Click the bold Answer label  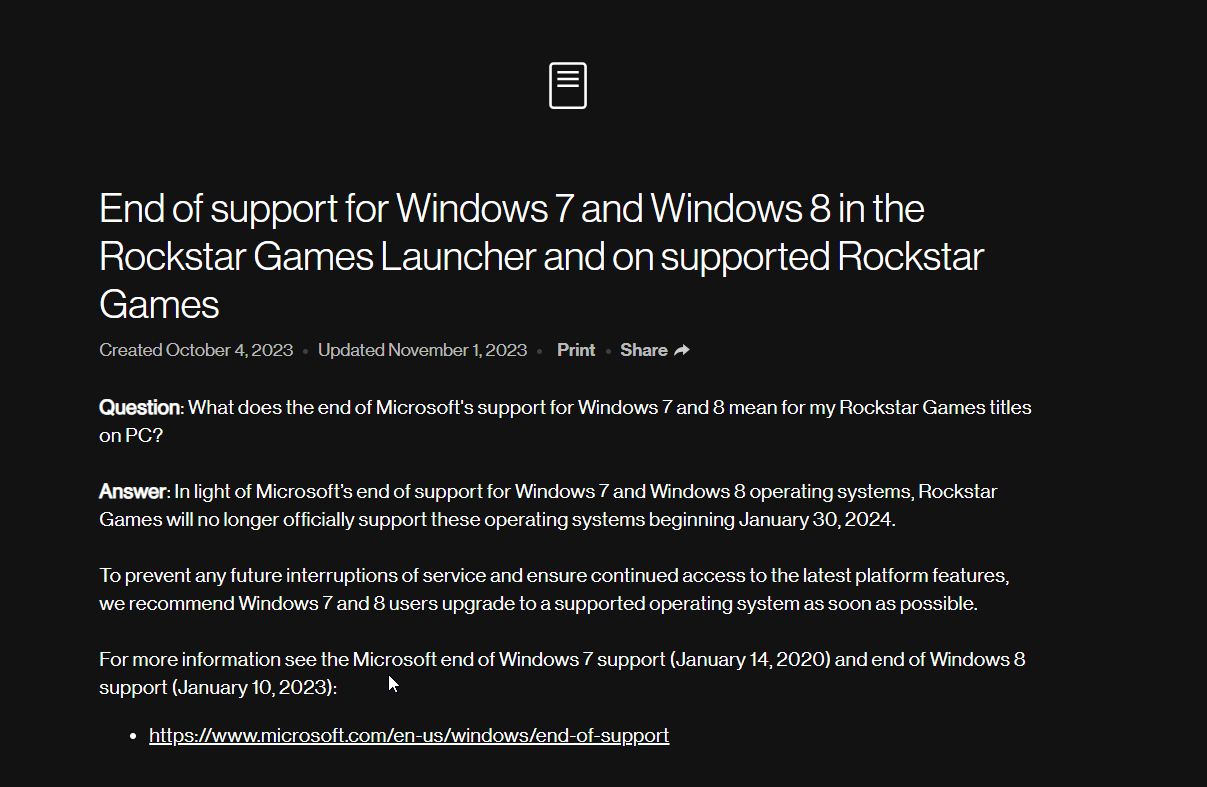[x=133, y=492]
